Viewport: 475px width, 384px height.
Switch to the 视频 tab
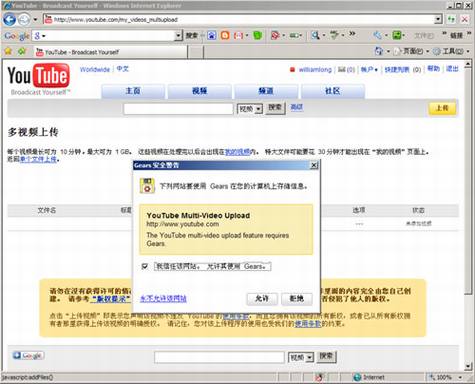pyautogui.click(x=199, y=91)
